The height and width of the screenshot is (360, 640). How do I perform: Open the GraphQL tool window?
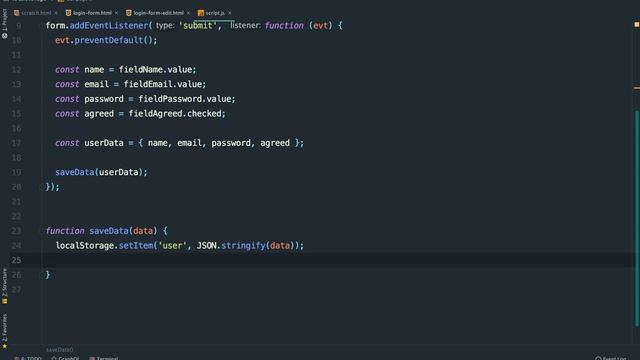click(65, 358)
